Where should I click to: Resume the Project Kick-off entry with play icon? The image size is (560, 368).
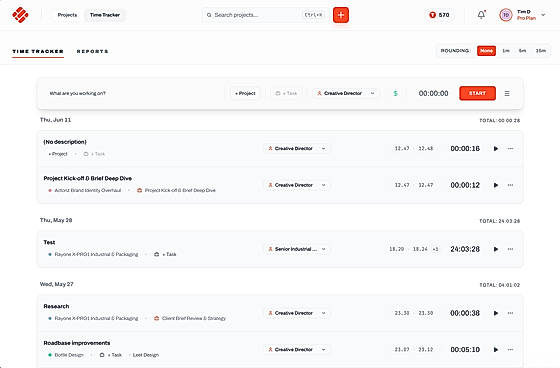pos(496,185)
